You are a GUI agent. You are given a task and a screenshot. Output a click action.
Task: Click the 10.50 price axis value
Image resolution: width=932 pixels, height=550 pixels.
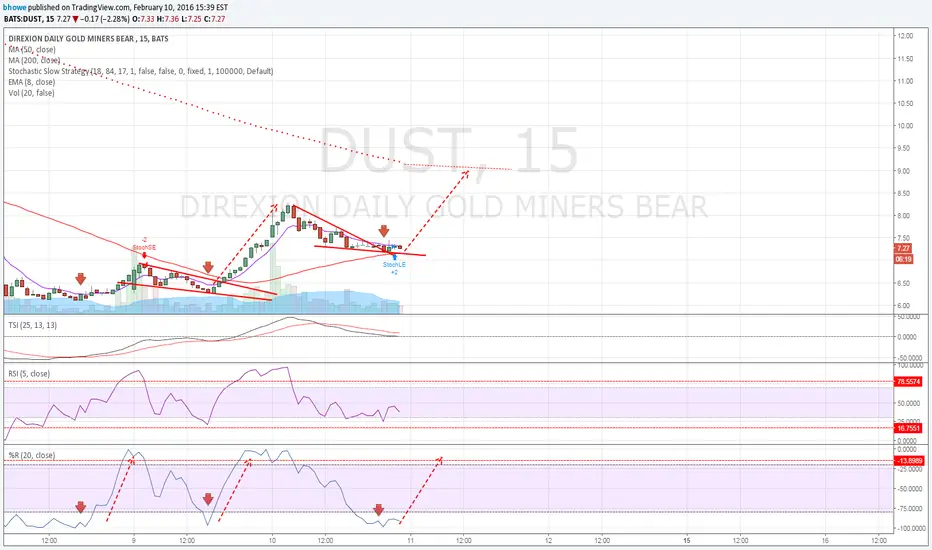point(905,103)
